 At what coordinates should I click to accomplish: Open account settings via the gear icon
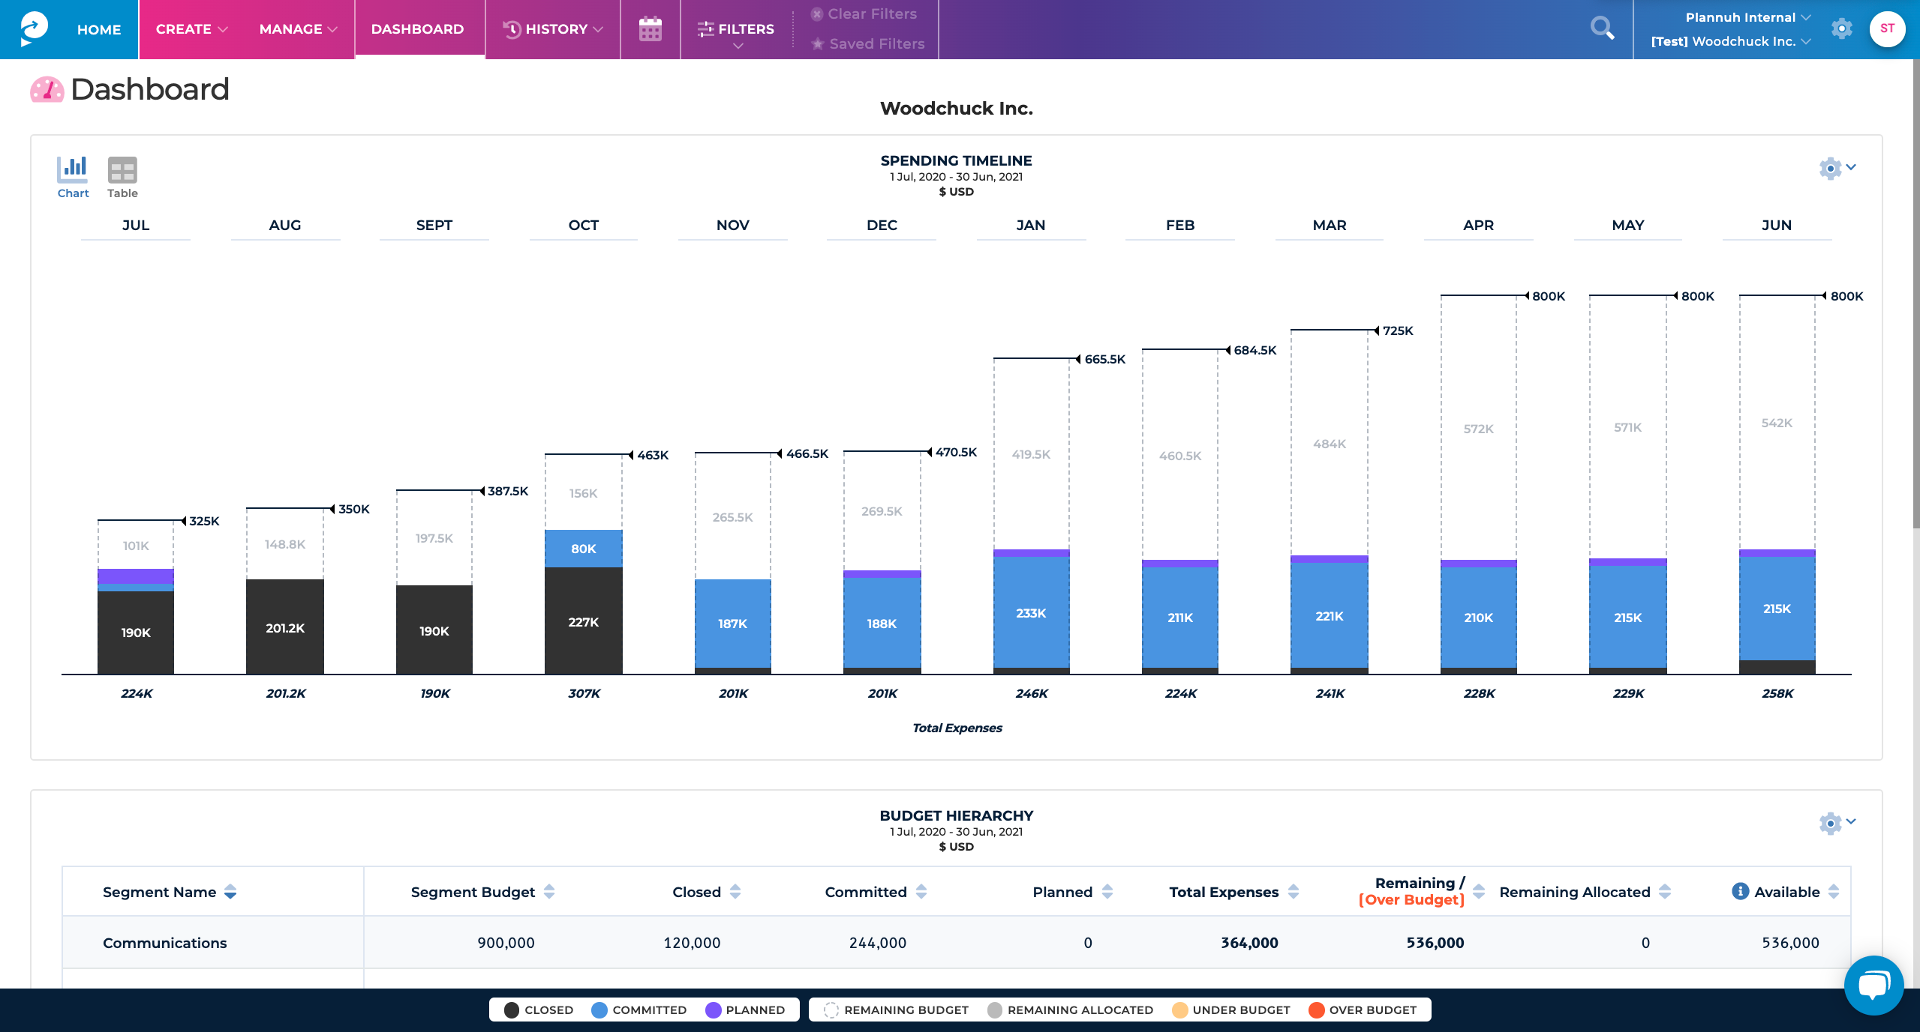[1842, 29]
